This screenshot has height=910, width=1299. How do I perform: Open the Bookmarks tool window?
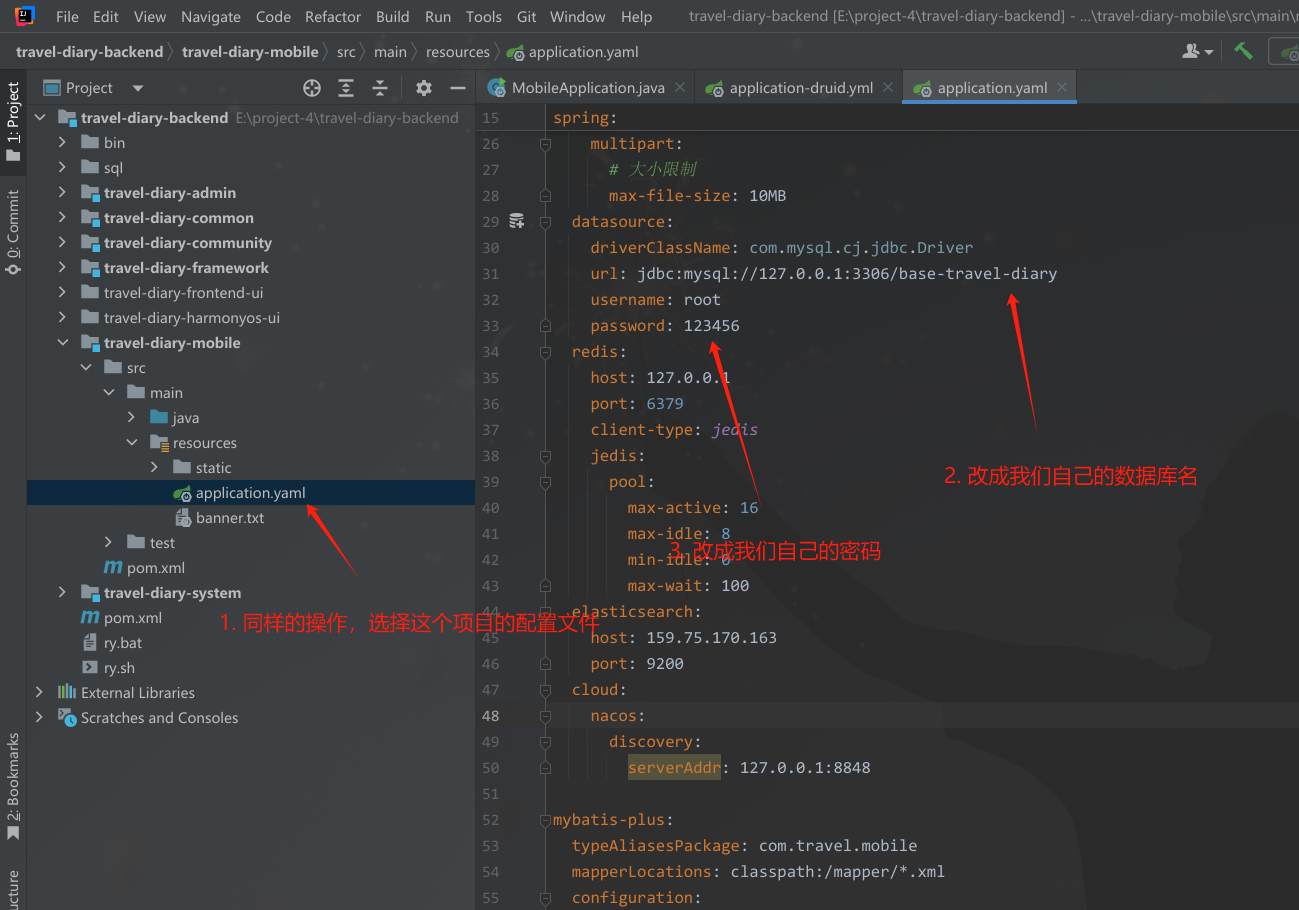[13, 787]
